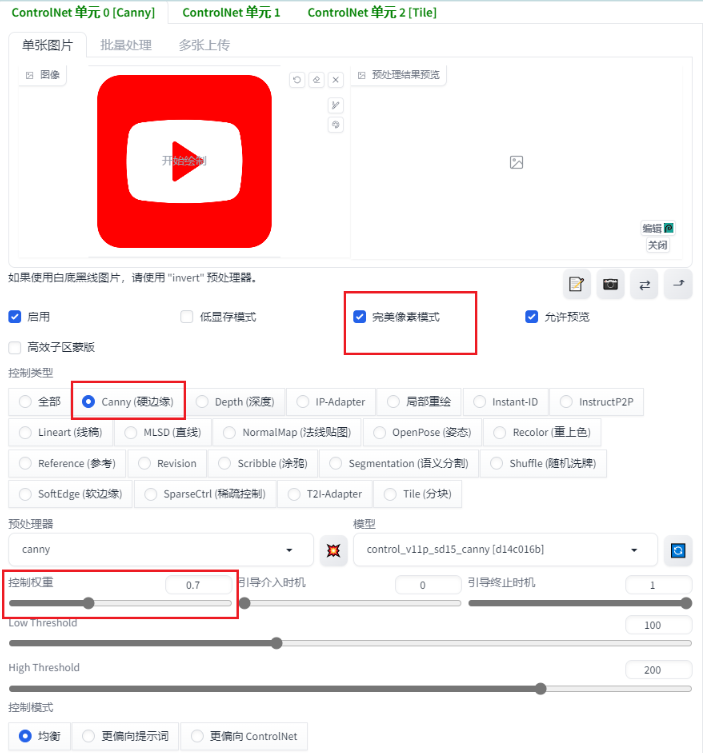Click the 控制权重 value field showing 0.7
Viewport: 703px width, 753px height.
point(198,585)
